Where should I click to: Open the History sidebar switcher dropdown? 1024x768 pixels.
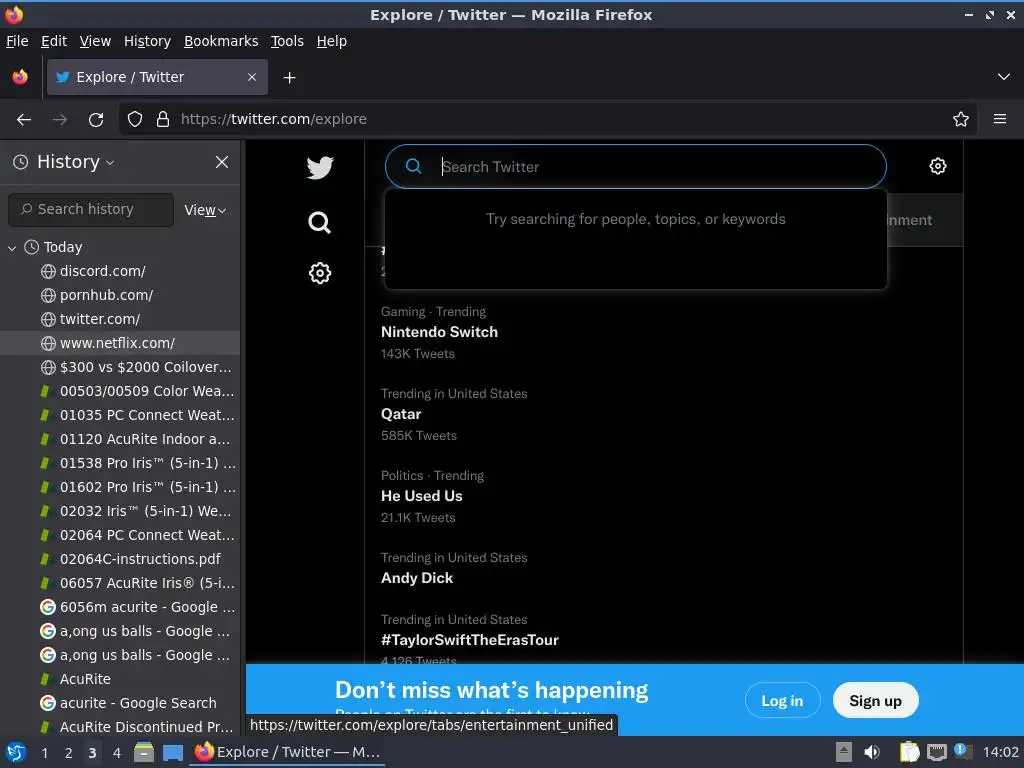(x=64, y=162)
